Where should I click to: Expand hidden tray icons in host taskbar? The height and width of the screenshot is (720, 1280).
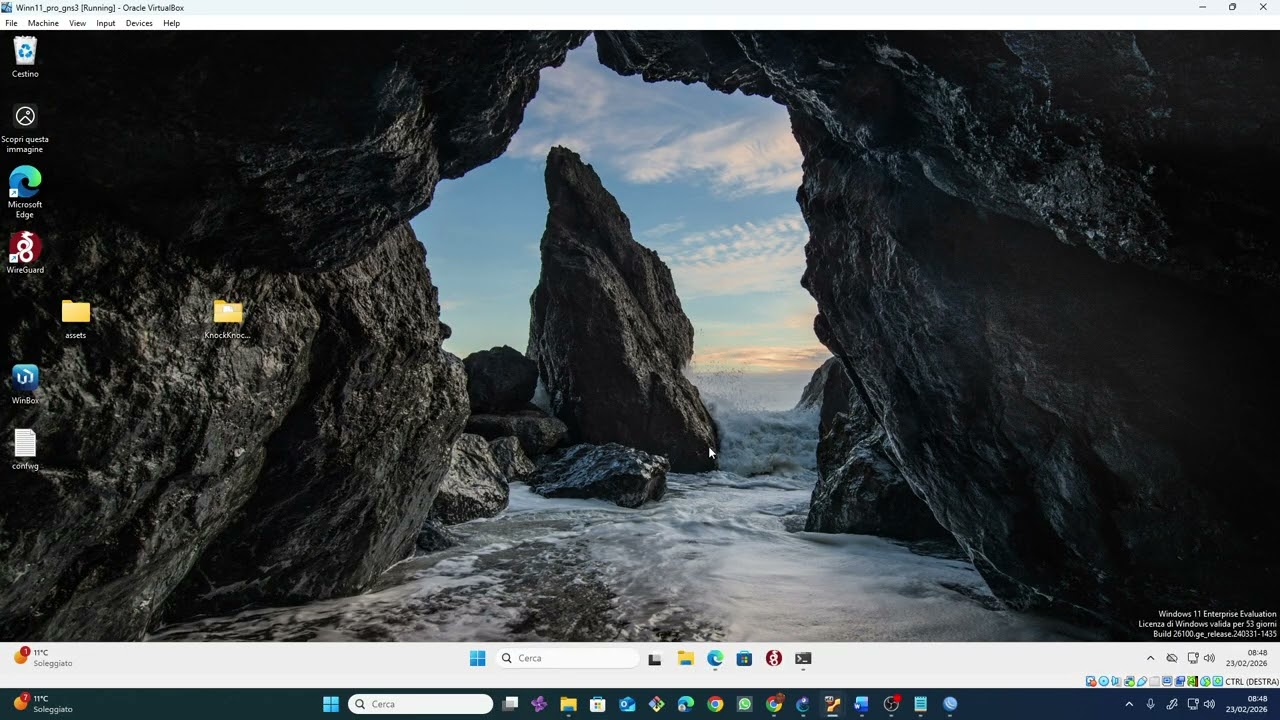(x=1130, y=704)
